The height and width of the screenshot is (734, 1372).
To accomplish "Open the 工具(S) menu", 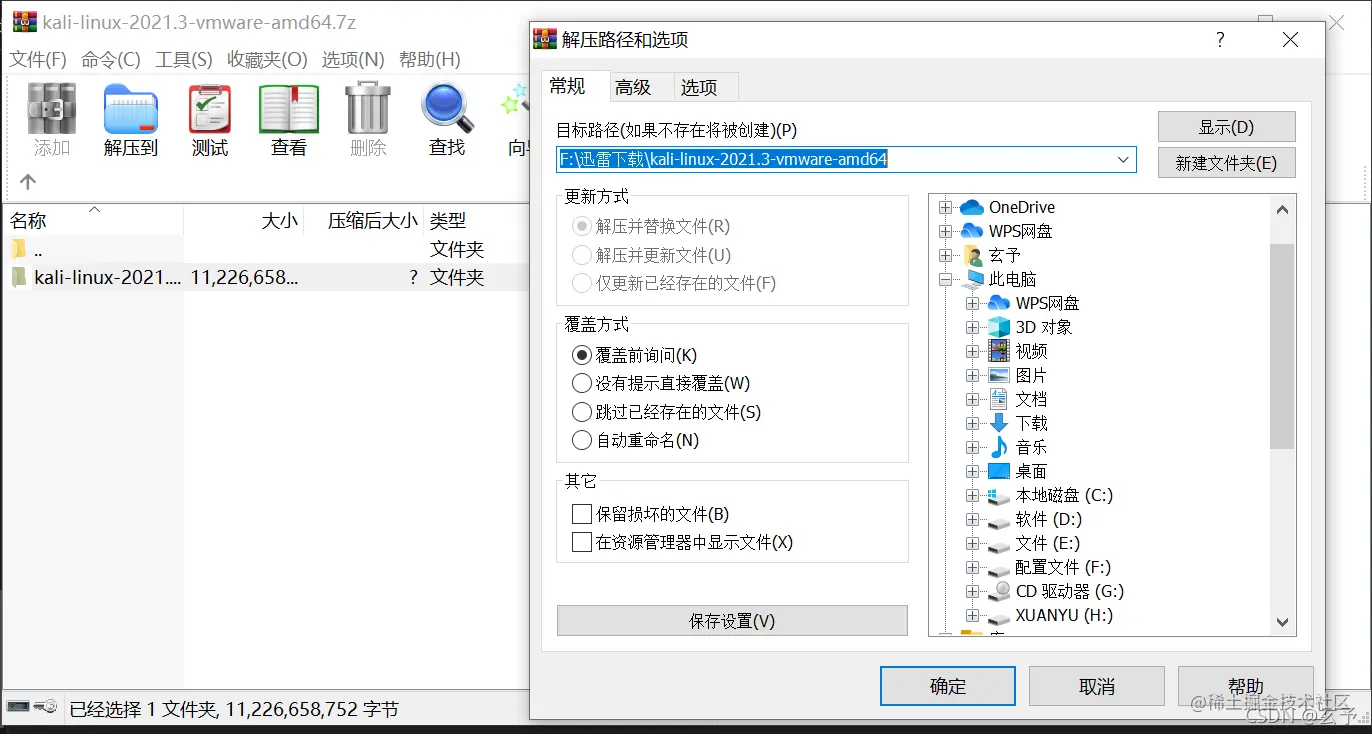I will point(184,60).
